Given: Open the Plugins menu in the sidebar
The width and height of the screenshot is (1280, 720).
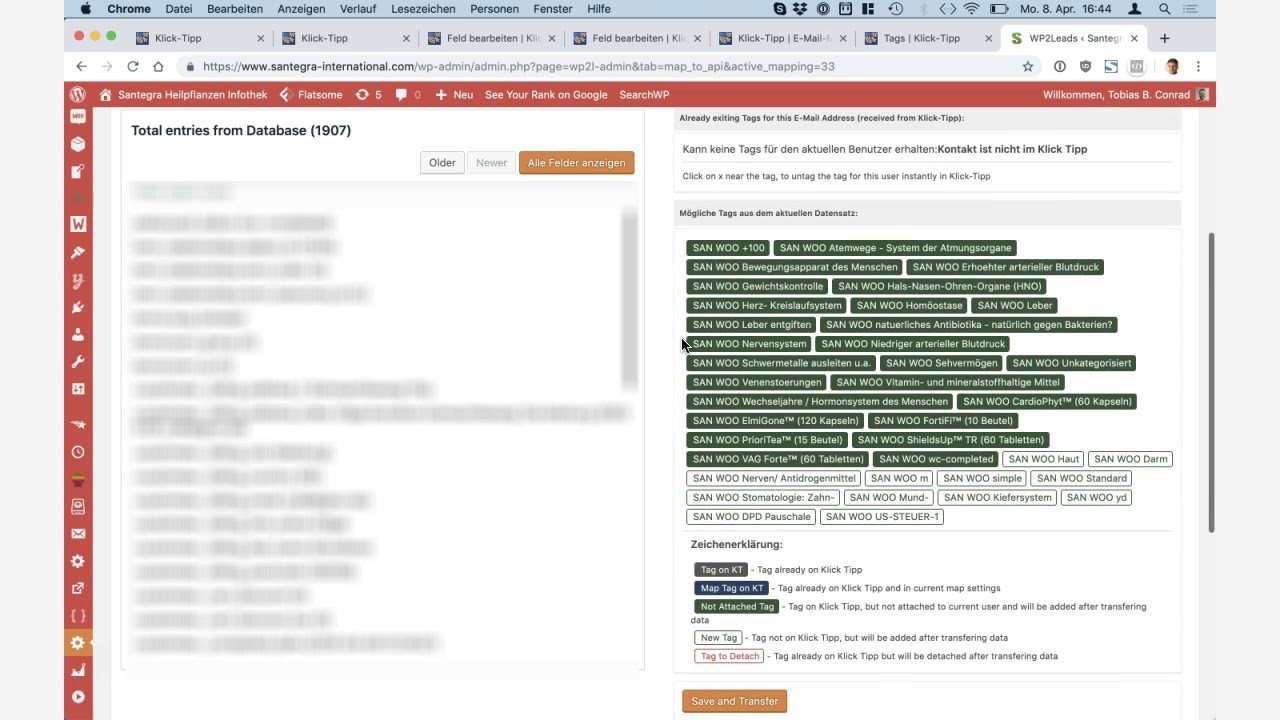Looking at the screenshot, I should (x=78, y=307).
